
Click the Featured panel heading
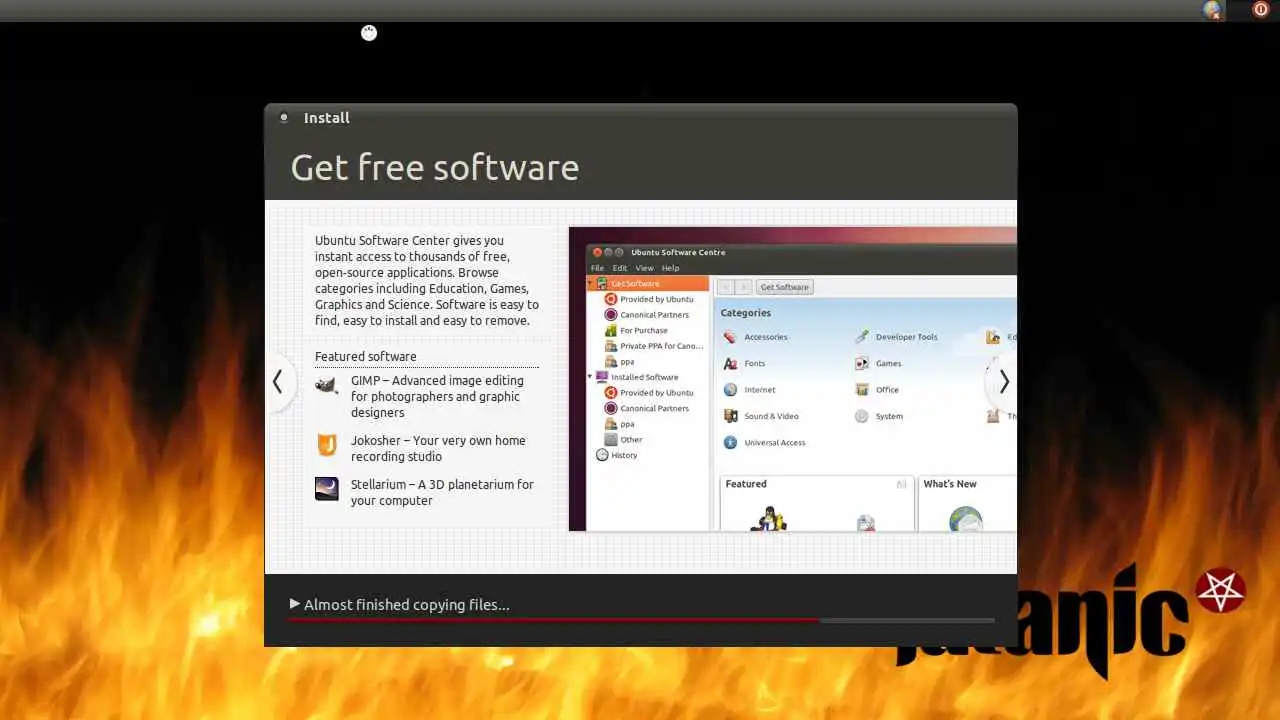point(746,484)
